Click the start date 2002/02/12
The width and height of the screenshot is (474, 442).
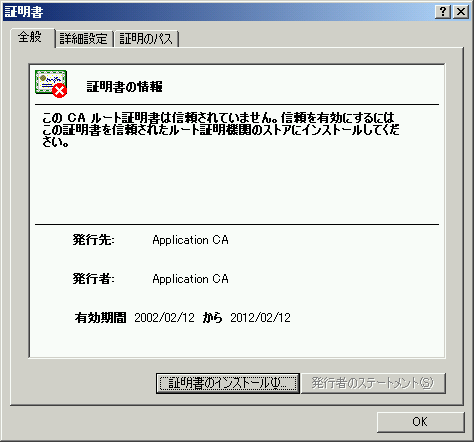(x=164, y=318)
